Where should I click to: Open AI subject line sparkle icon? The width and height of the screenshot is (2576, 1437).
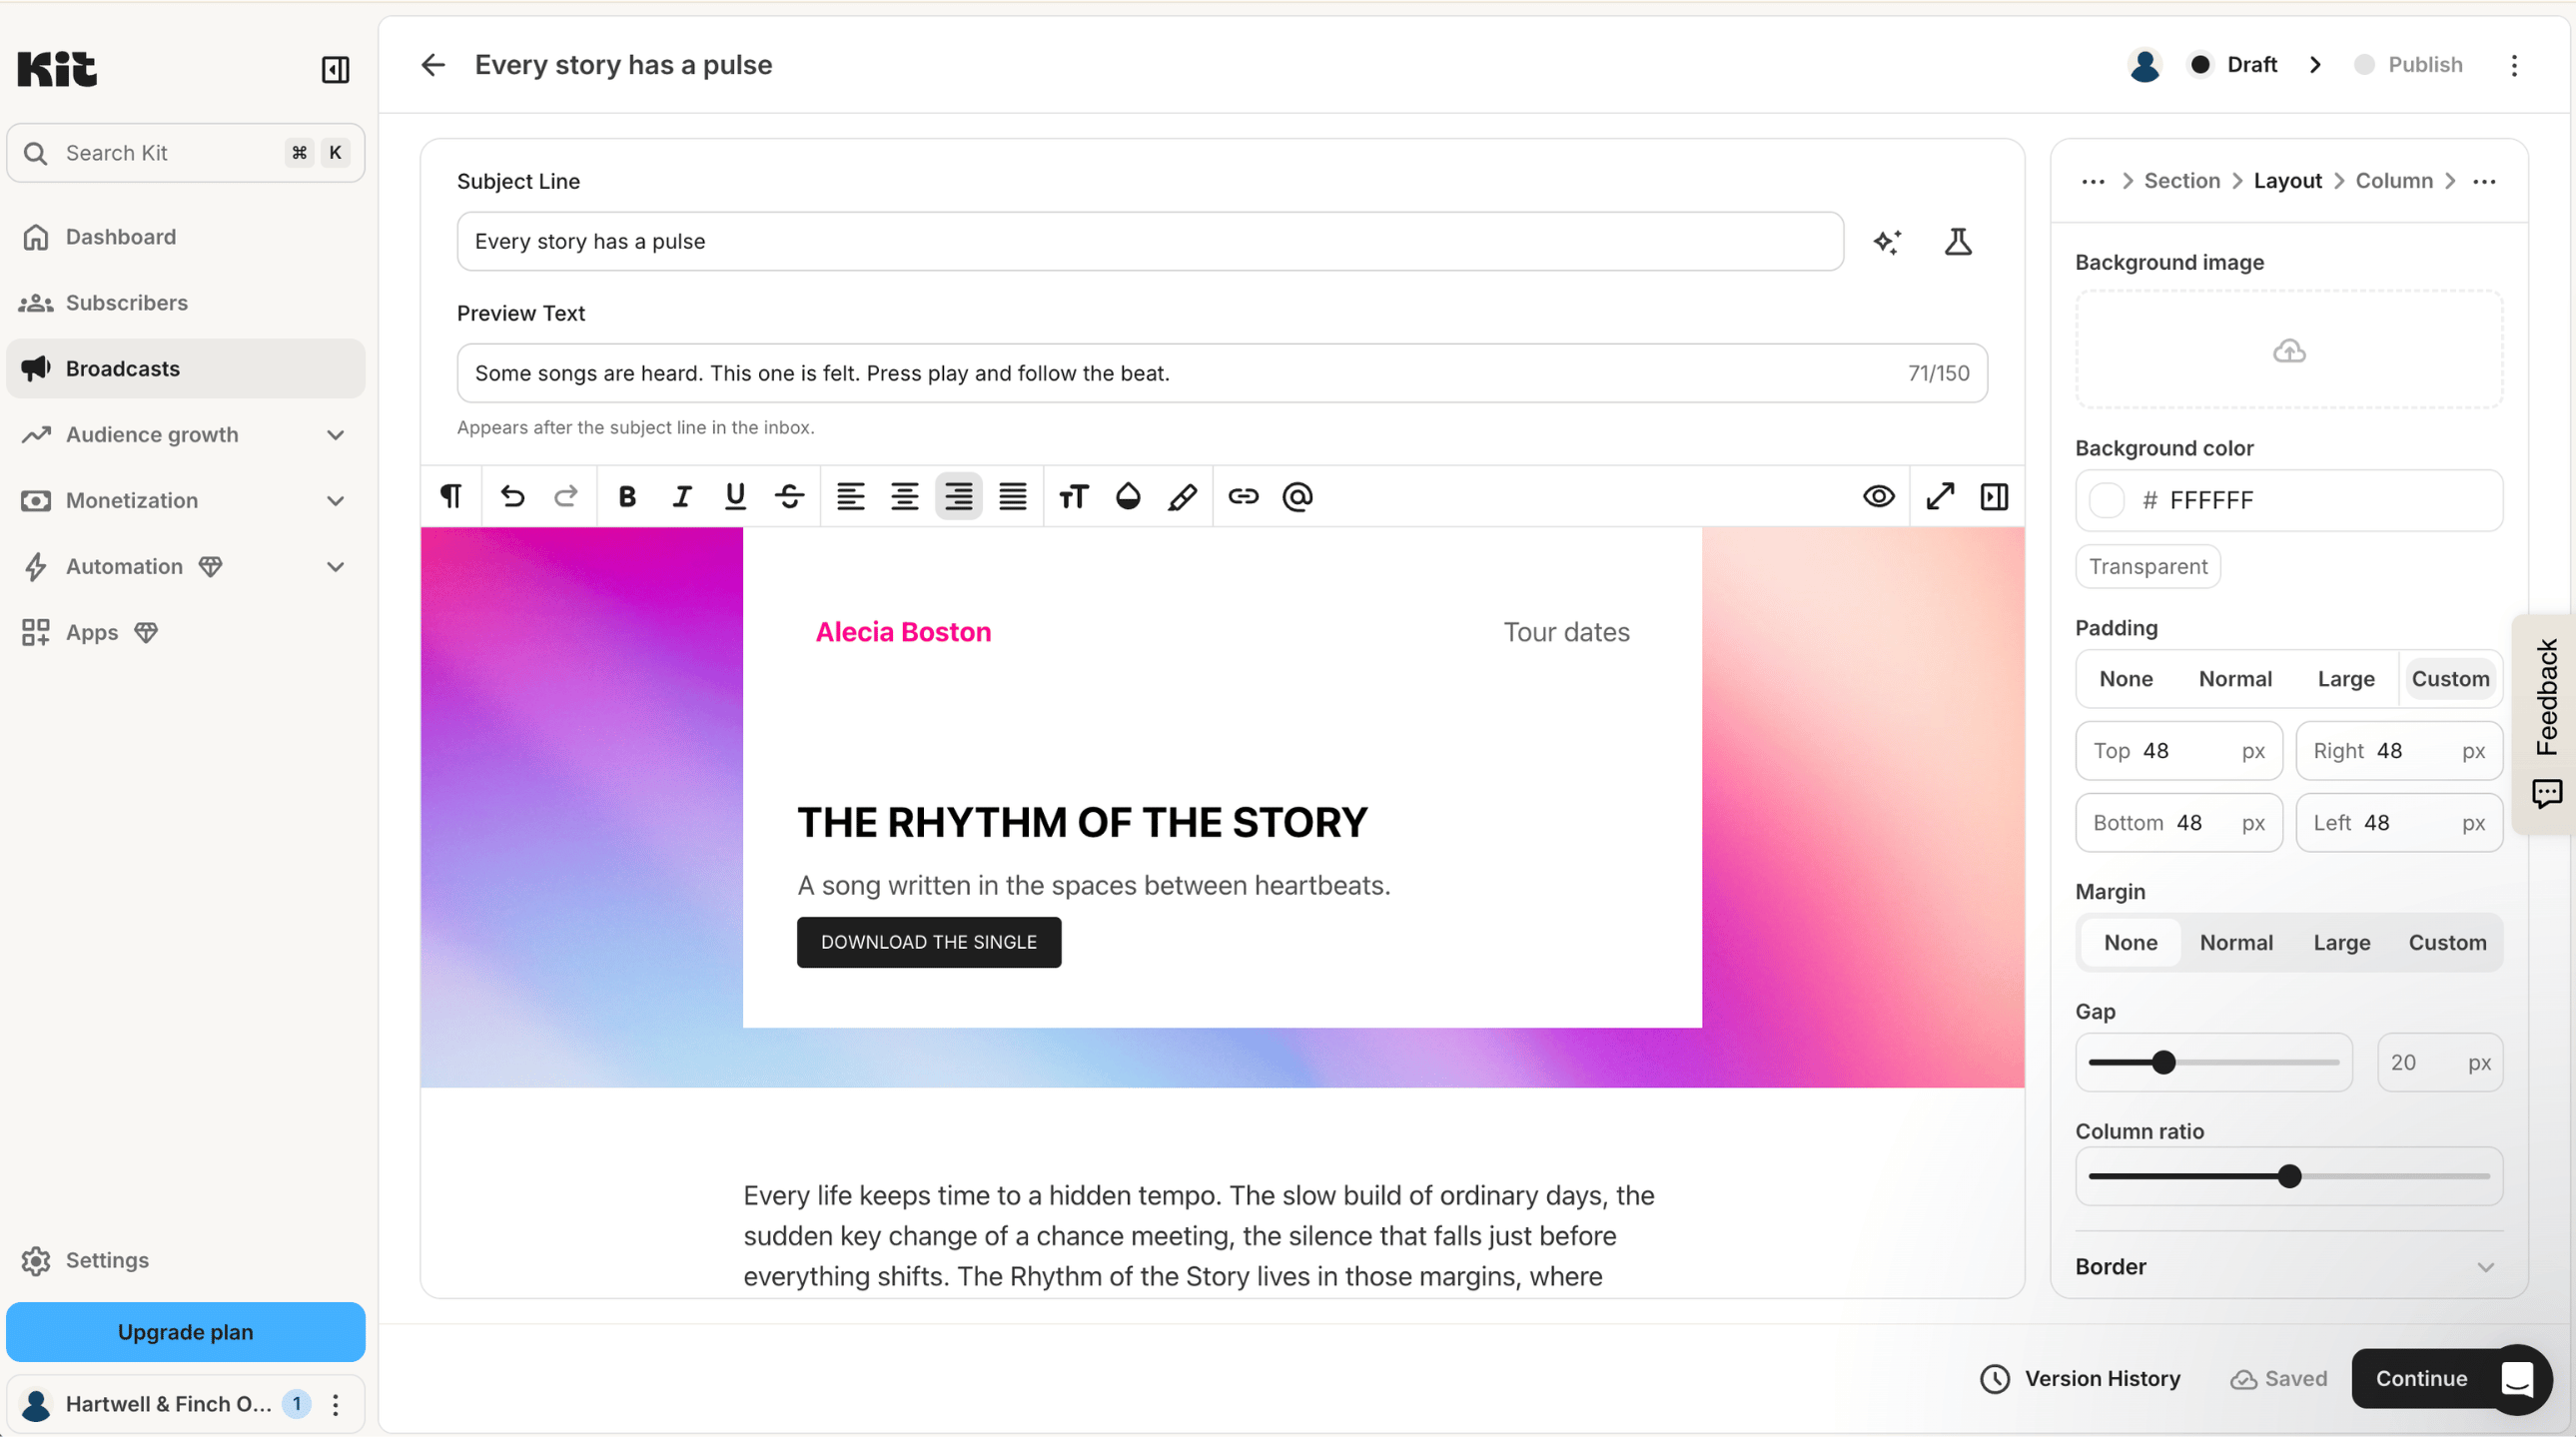click(x=1887, y=242)
